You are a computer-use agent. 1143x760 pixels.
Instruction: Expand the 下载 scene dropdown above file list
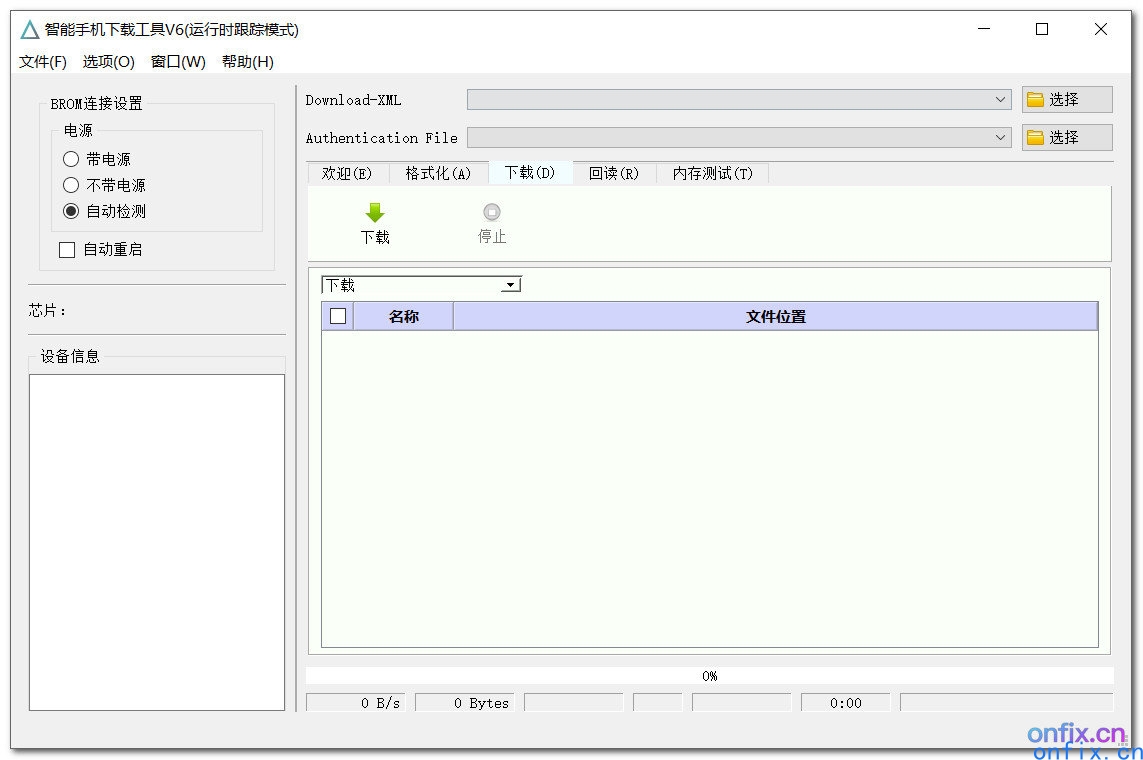pos(510,284)
